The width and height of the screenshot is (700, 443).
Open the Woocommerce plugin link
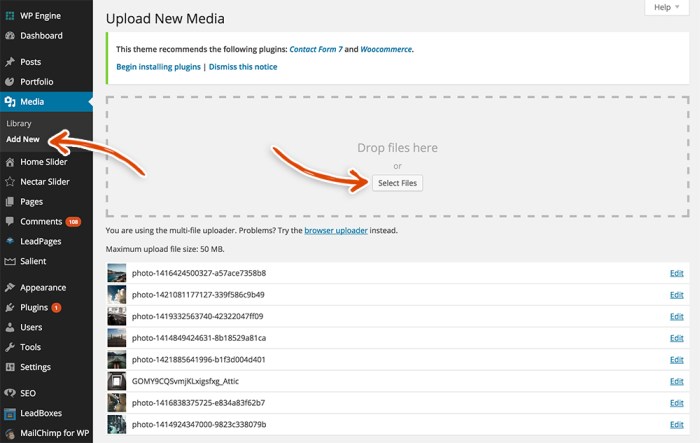(x=386, y=50)
